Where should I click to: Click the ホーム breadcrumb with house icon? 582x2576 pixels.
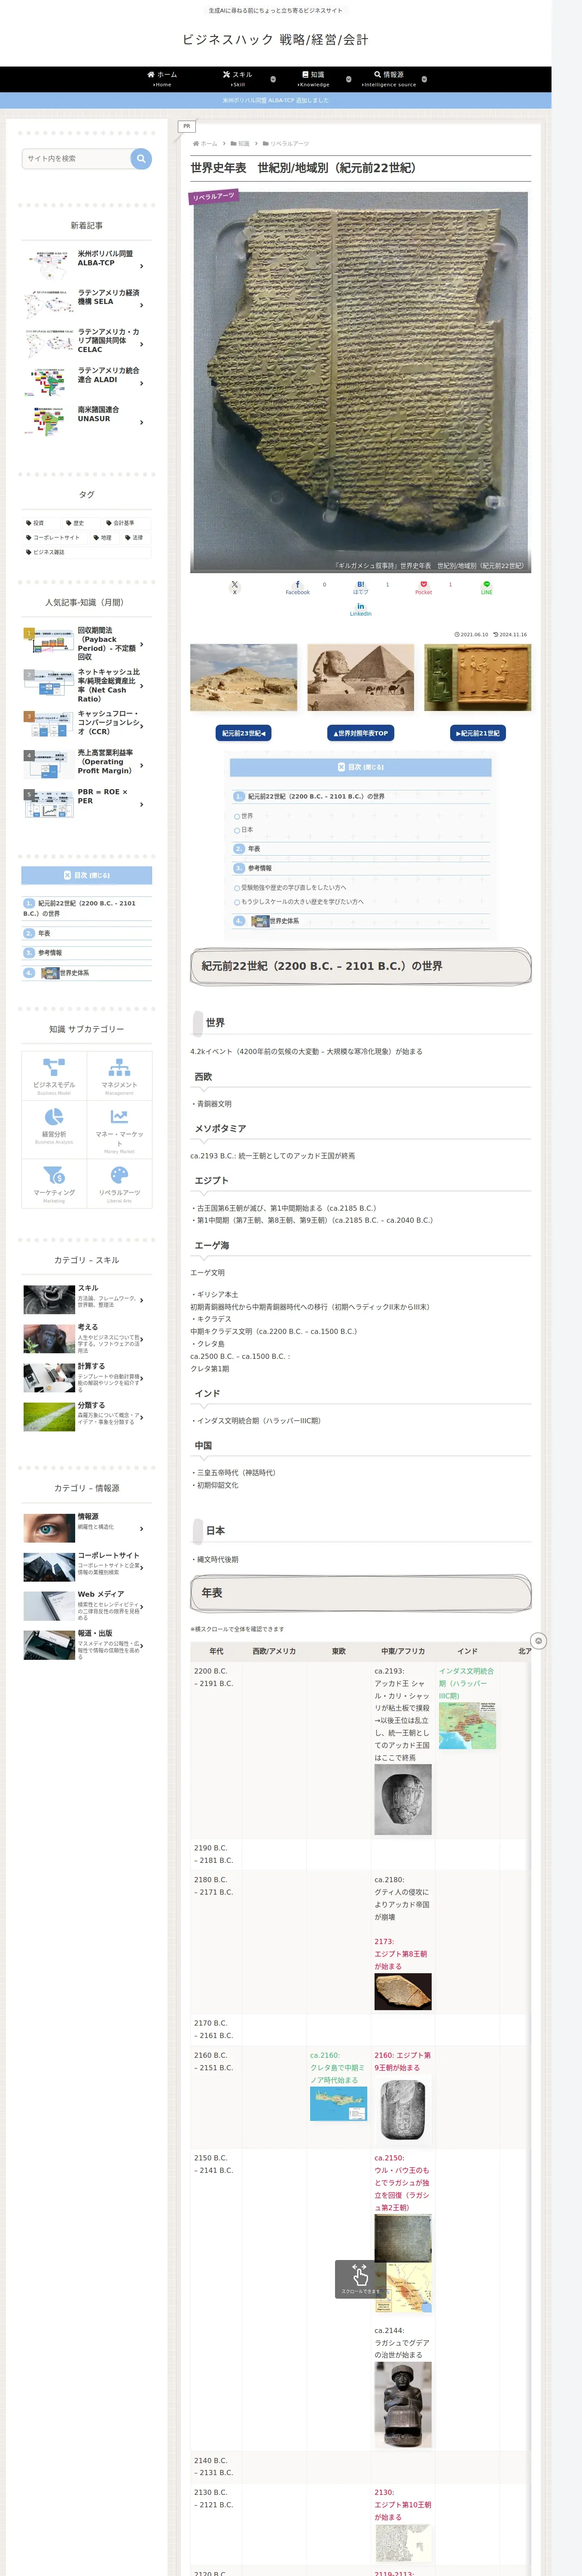(205, 144)
